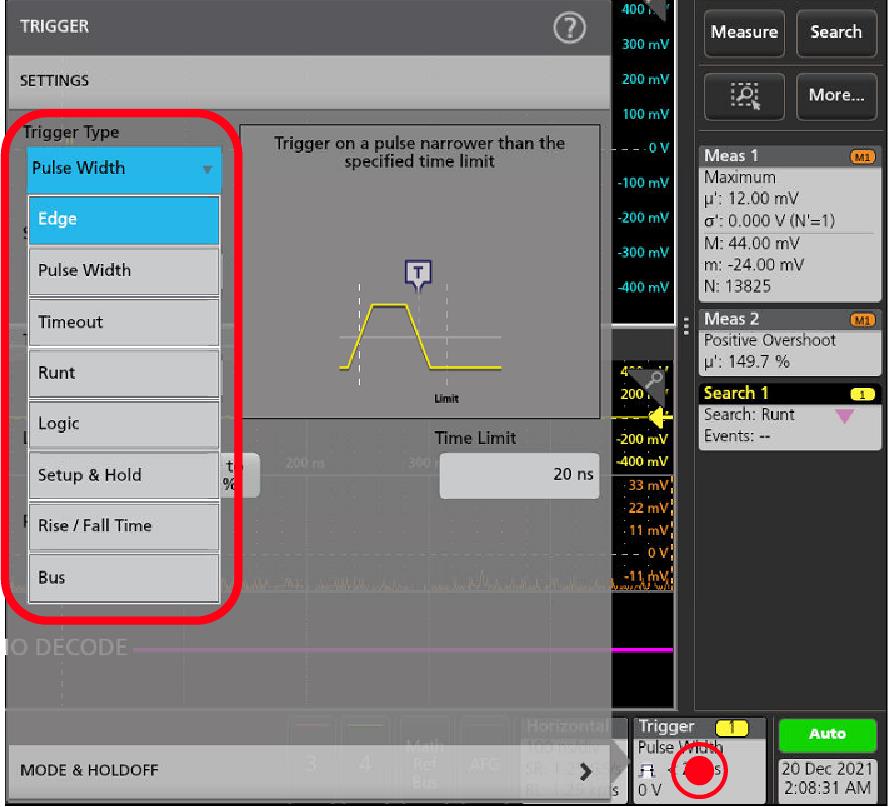Click the Search button
The height and width of the screenshot is (807, 888).
coord(835,33)
